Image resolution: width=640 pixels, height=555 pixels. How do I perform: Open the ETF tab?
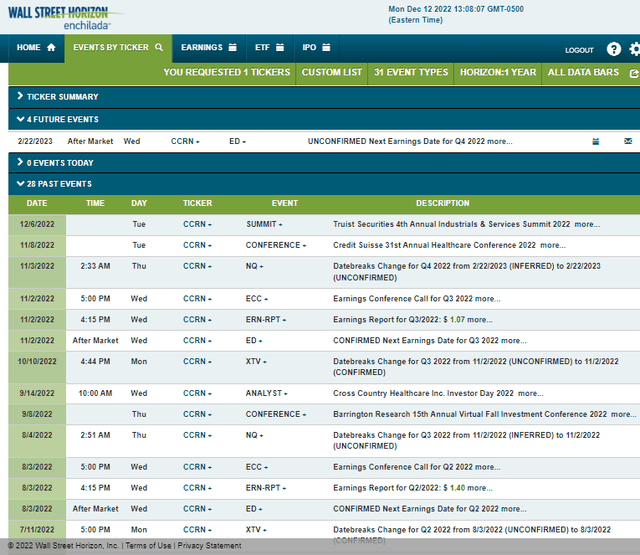(269, 48)
